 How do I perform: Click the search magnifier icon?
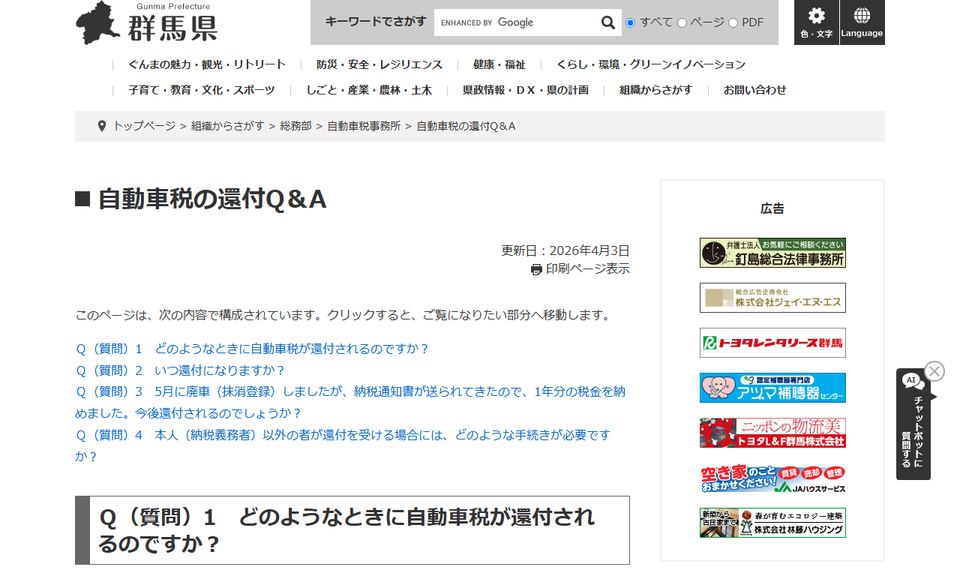[x=607, y=23]
